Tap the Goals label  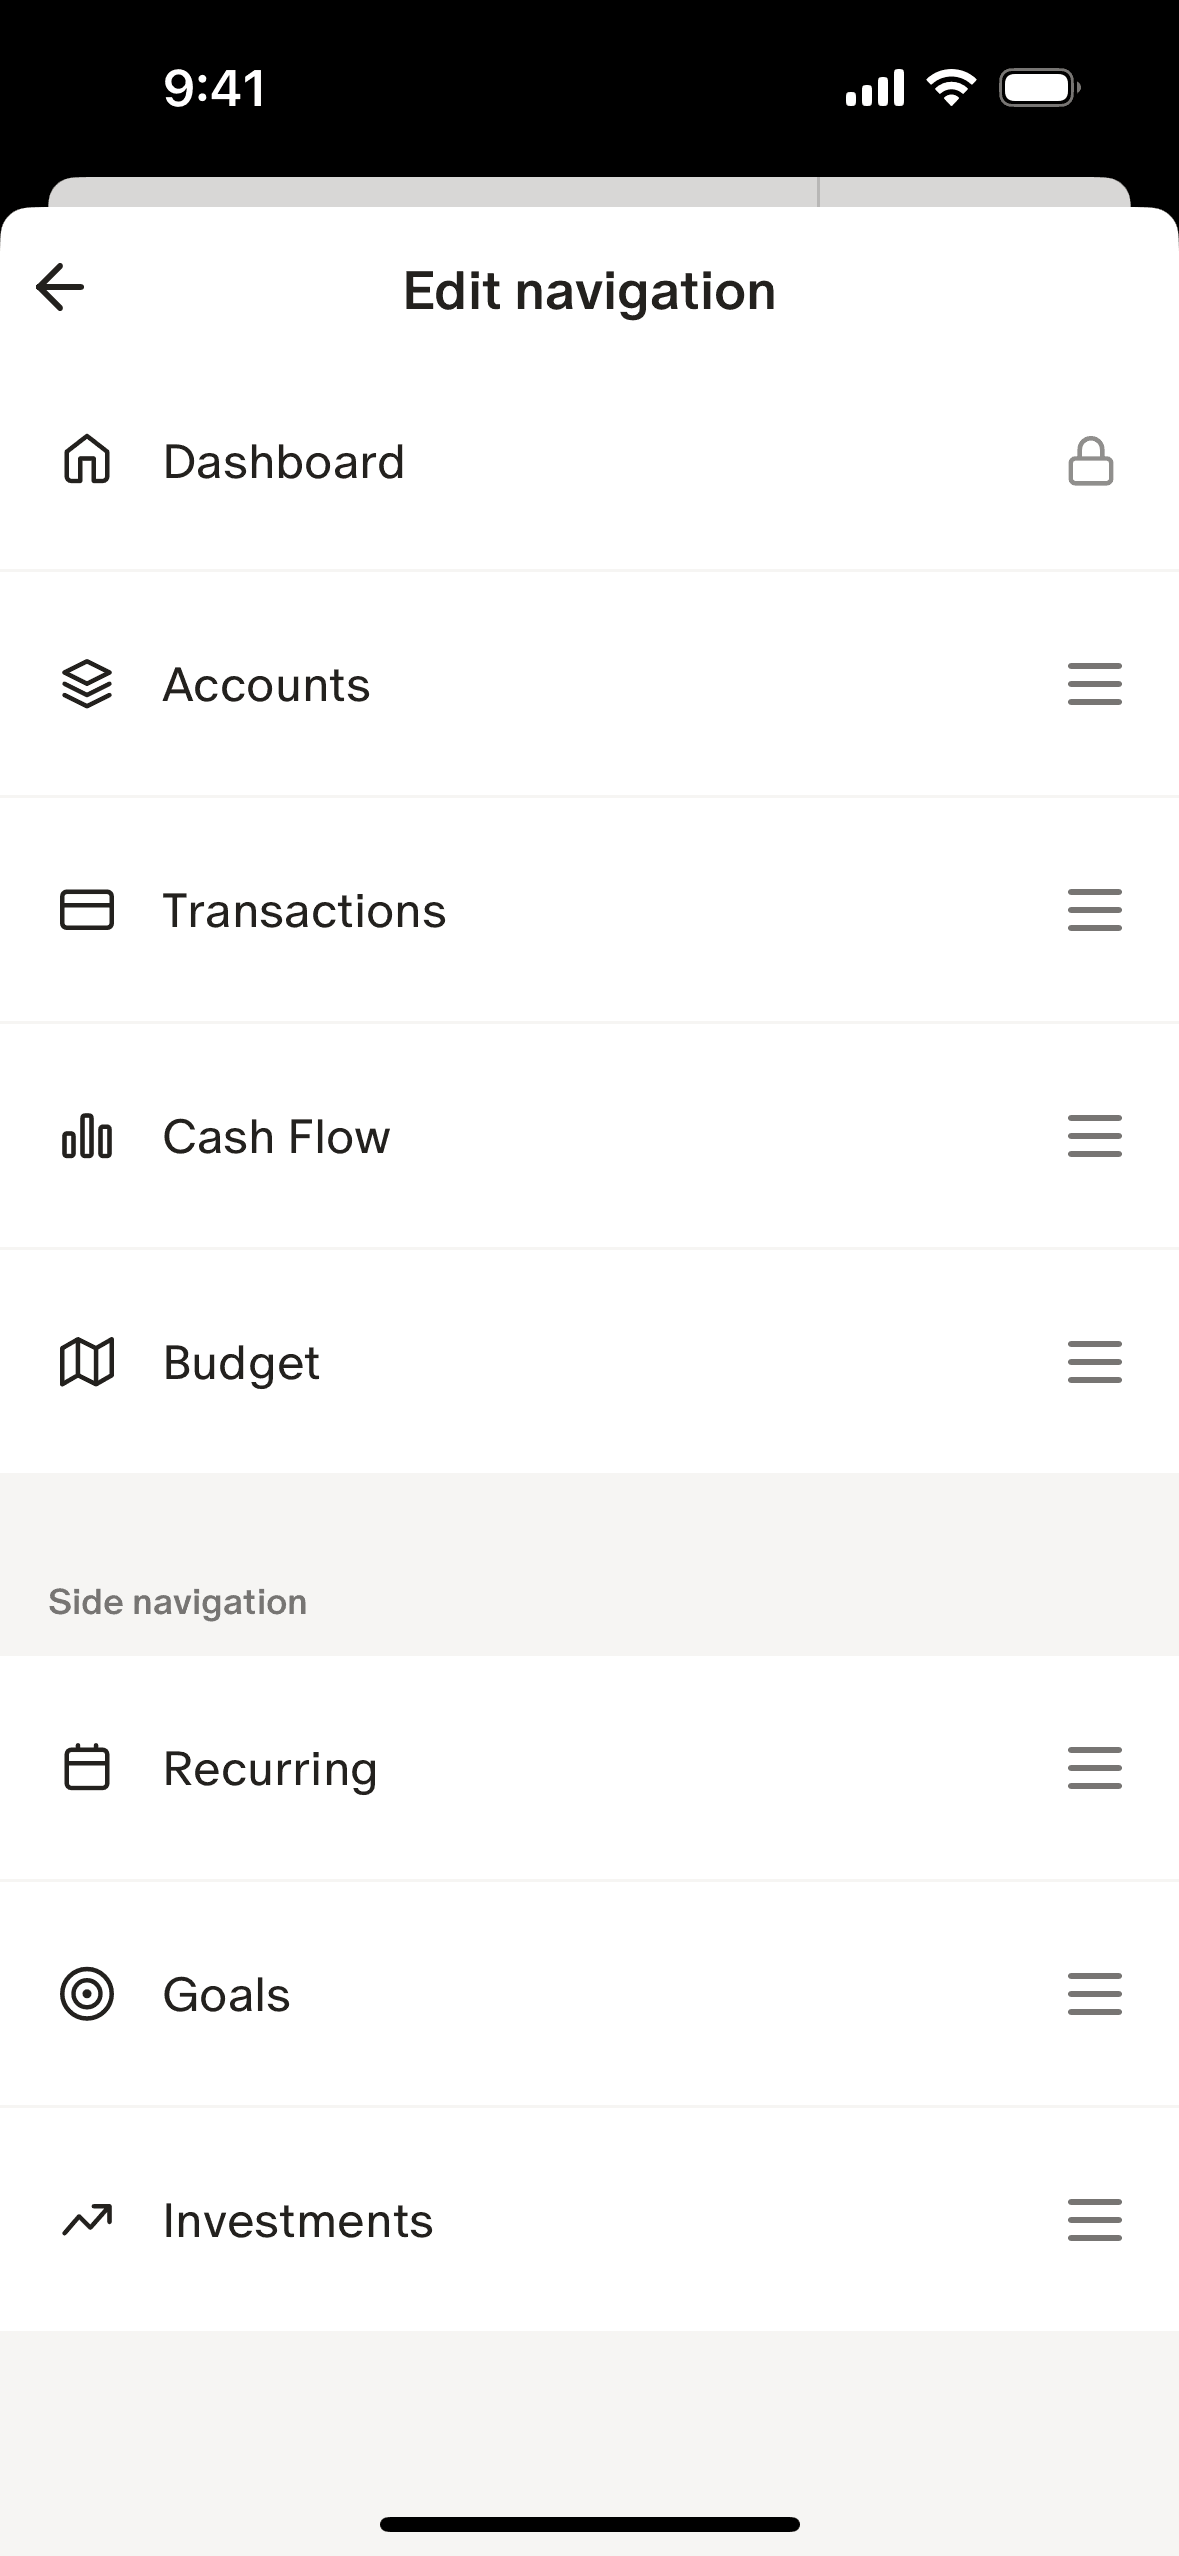[227, 1995]
